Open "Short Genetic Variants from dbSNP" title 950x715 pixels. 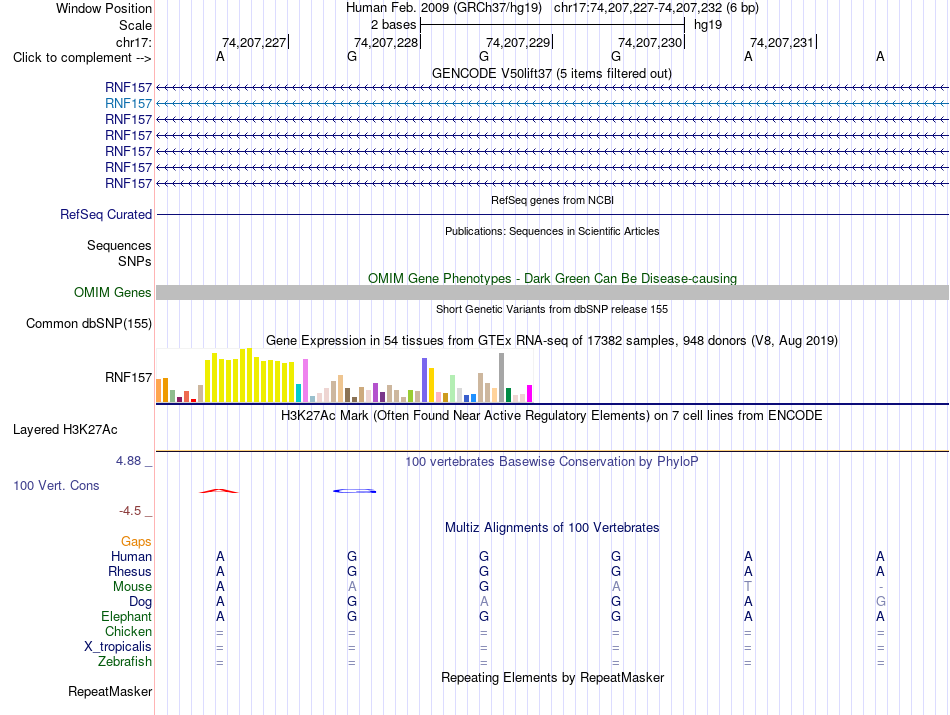(552, 309)
